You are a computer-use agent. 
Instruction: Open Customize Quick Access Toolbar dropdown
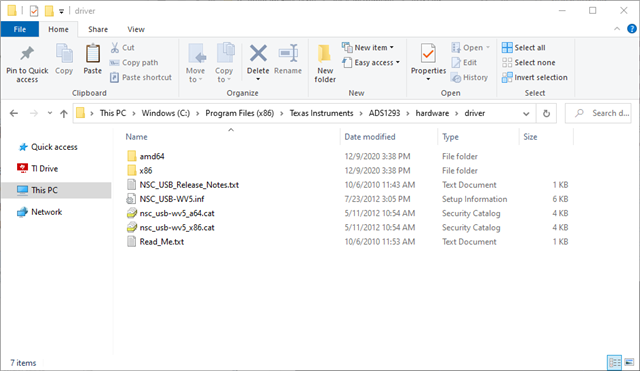61,11
